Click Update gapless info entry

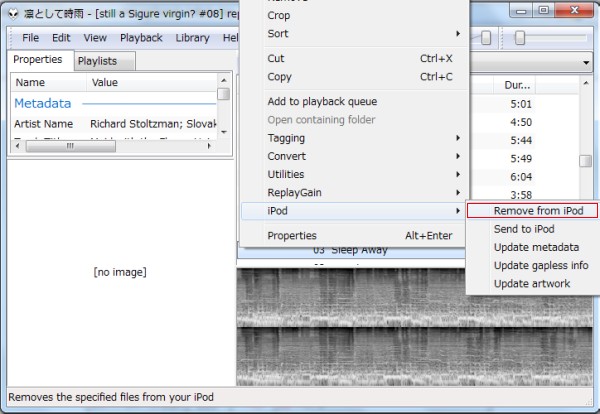(x=540, y=265)
